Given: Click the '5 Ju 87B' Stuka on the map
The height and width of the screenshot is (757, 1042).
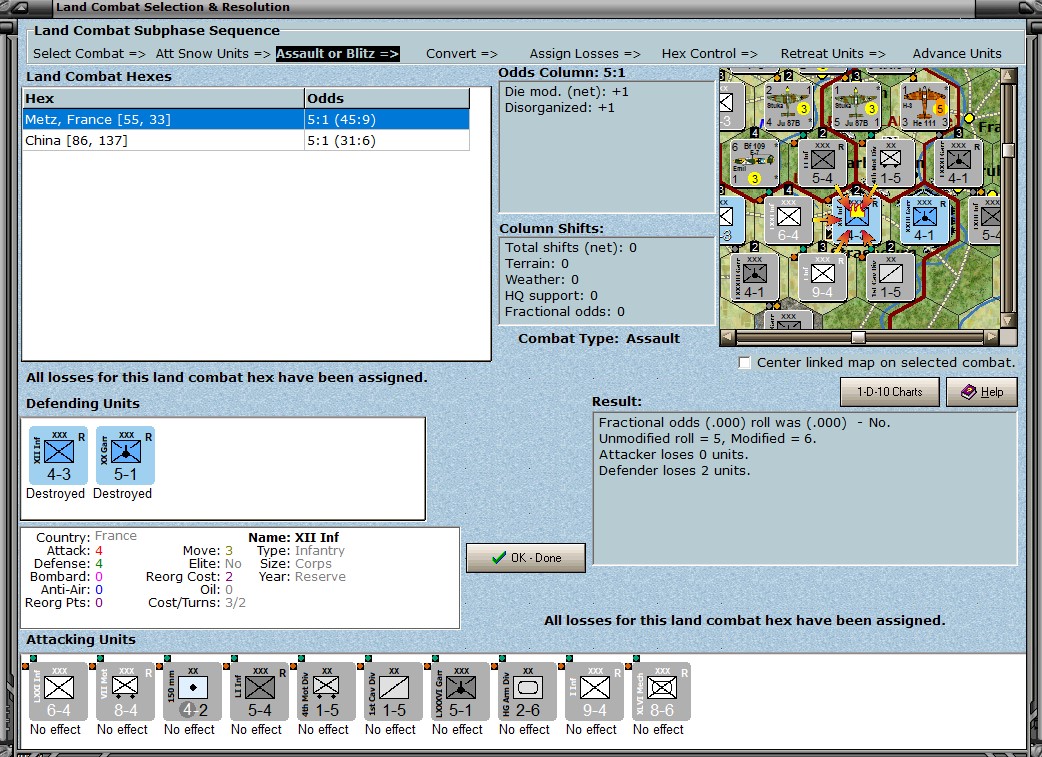Looking at the screenshot, I should (x=856, y=106).
